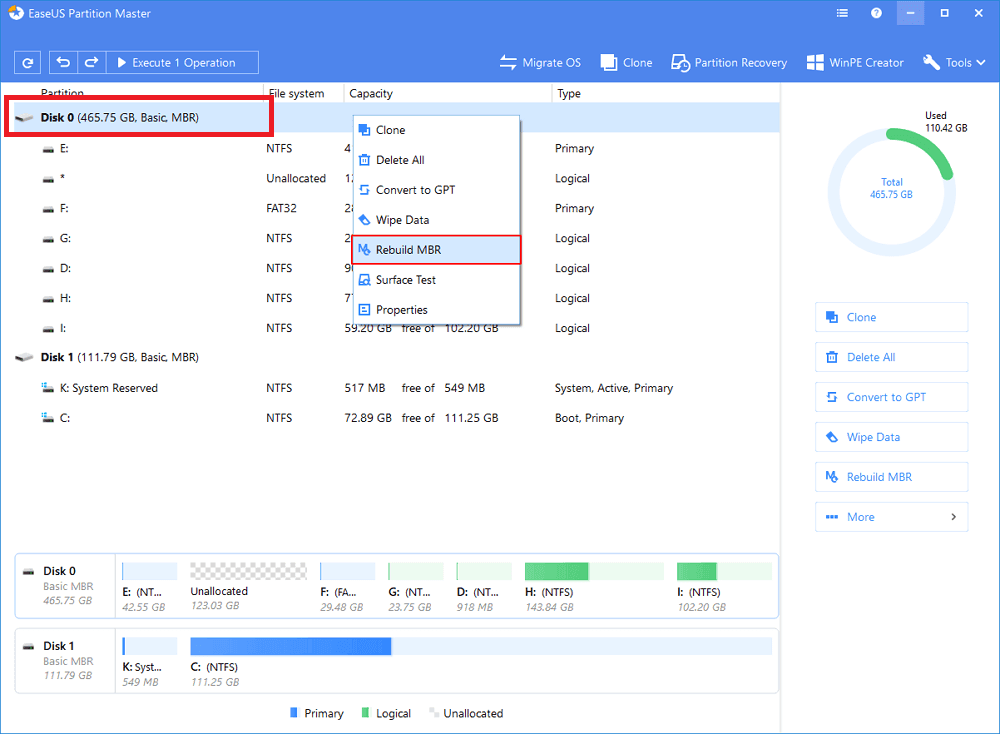This screenshot has height=734, width=1000.
Task: Click the redo arrow icon
Action: (91, 62)
